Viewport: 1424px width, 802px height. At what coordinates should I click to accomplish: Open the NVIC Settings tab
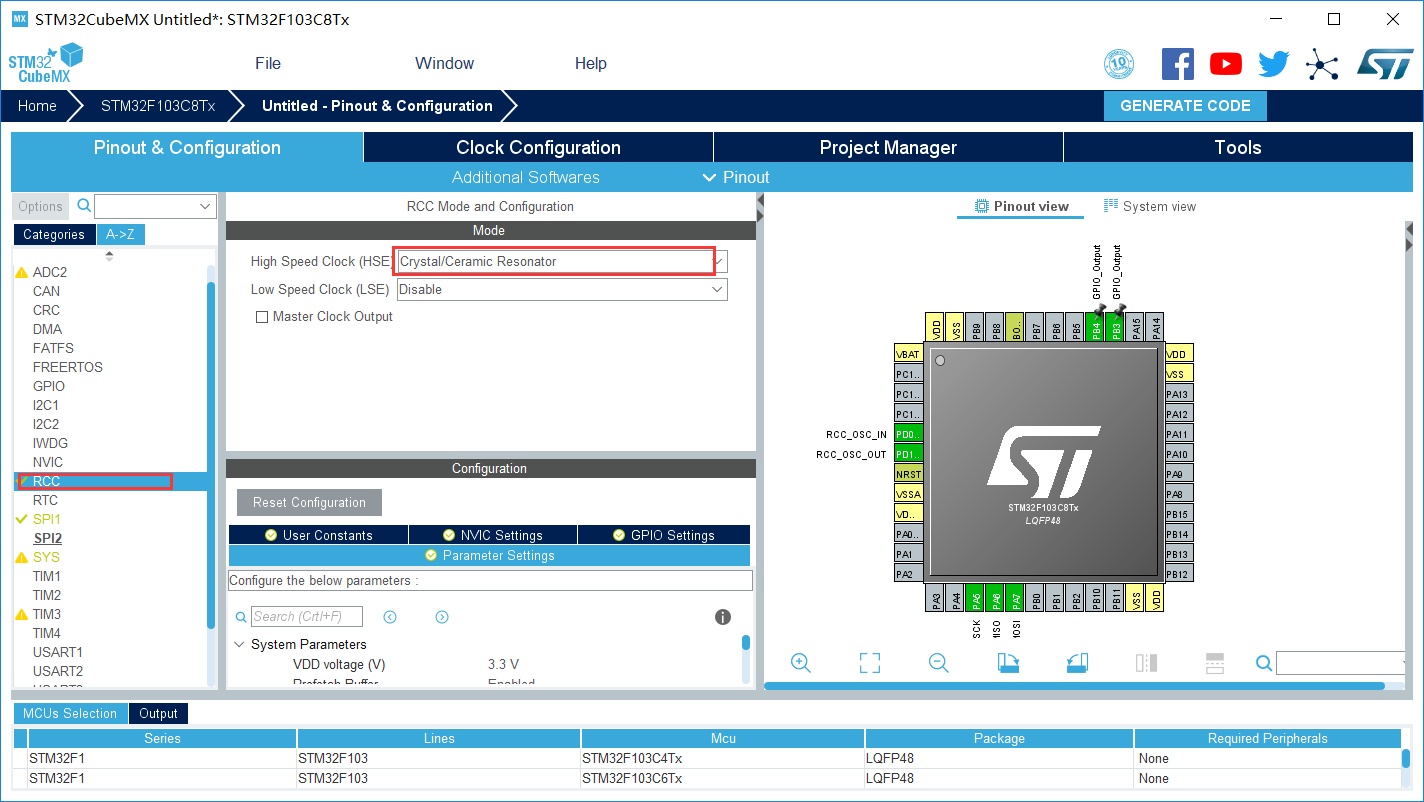(x=492, y=535)
